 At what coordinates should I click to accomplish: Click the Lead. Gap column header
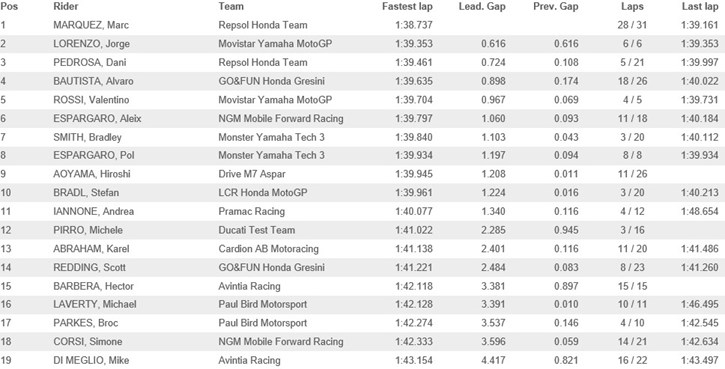482,7
